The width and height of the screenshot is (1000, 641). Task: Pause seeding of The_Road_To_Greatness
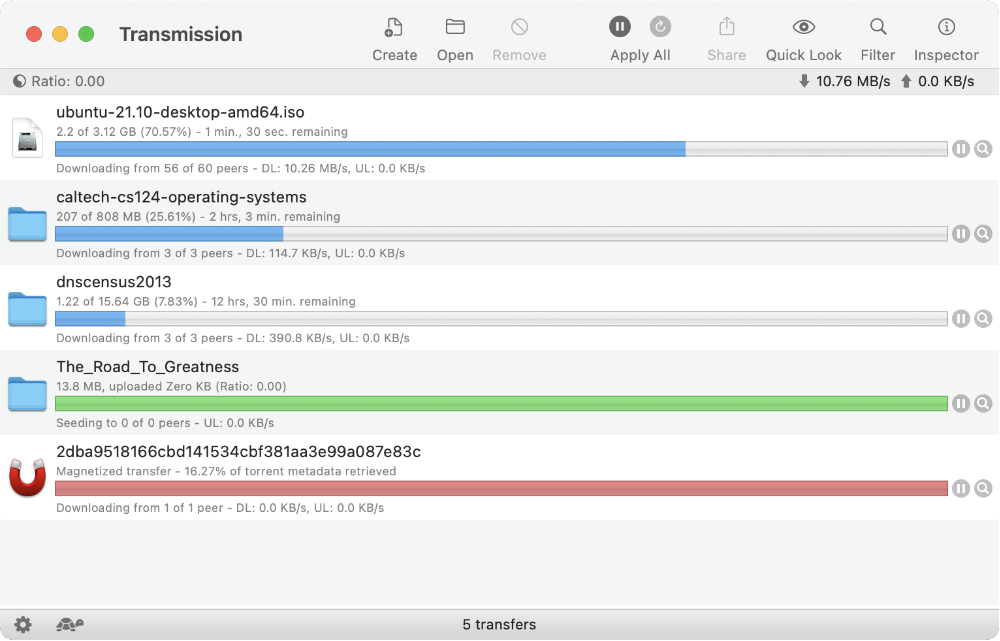coord(959,403)
